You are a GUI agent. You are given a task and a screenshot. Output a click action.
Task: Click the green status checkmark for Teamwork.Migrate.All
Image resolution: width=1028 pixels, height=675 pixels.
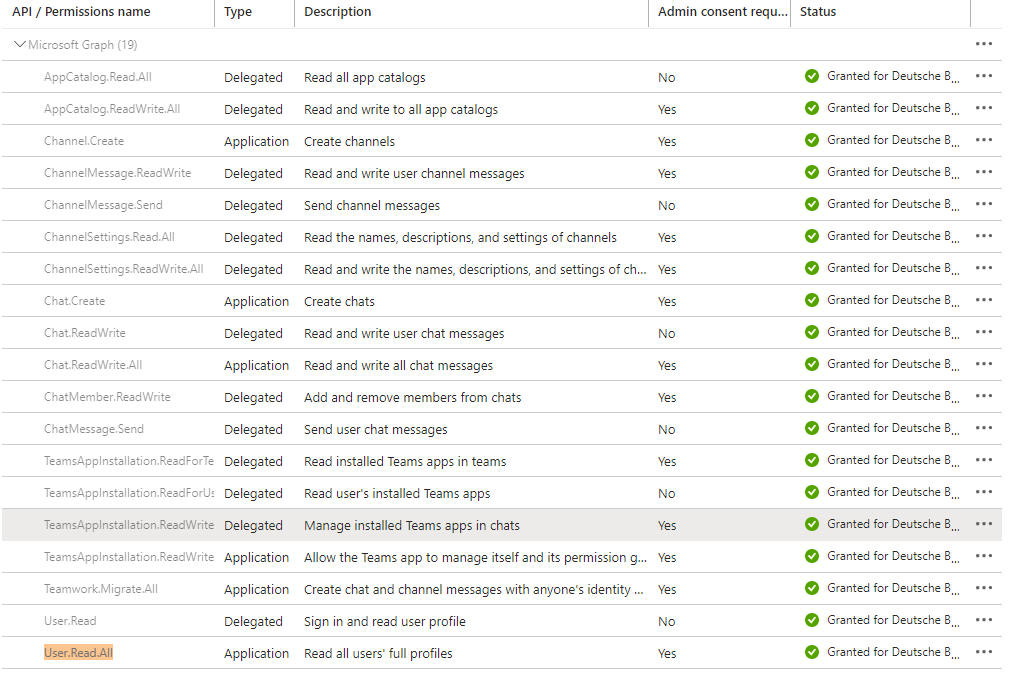point(812,588)
